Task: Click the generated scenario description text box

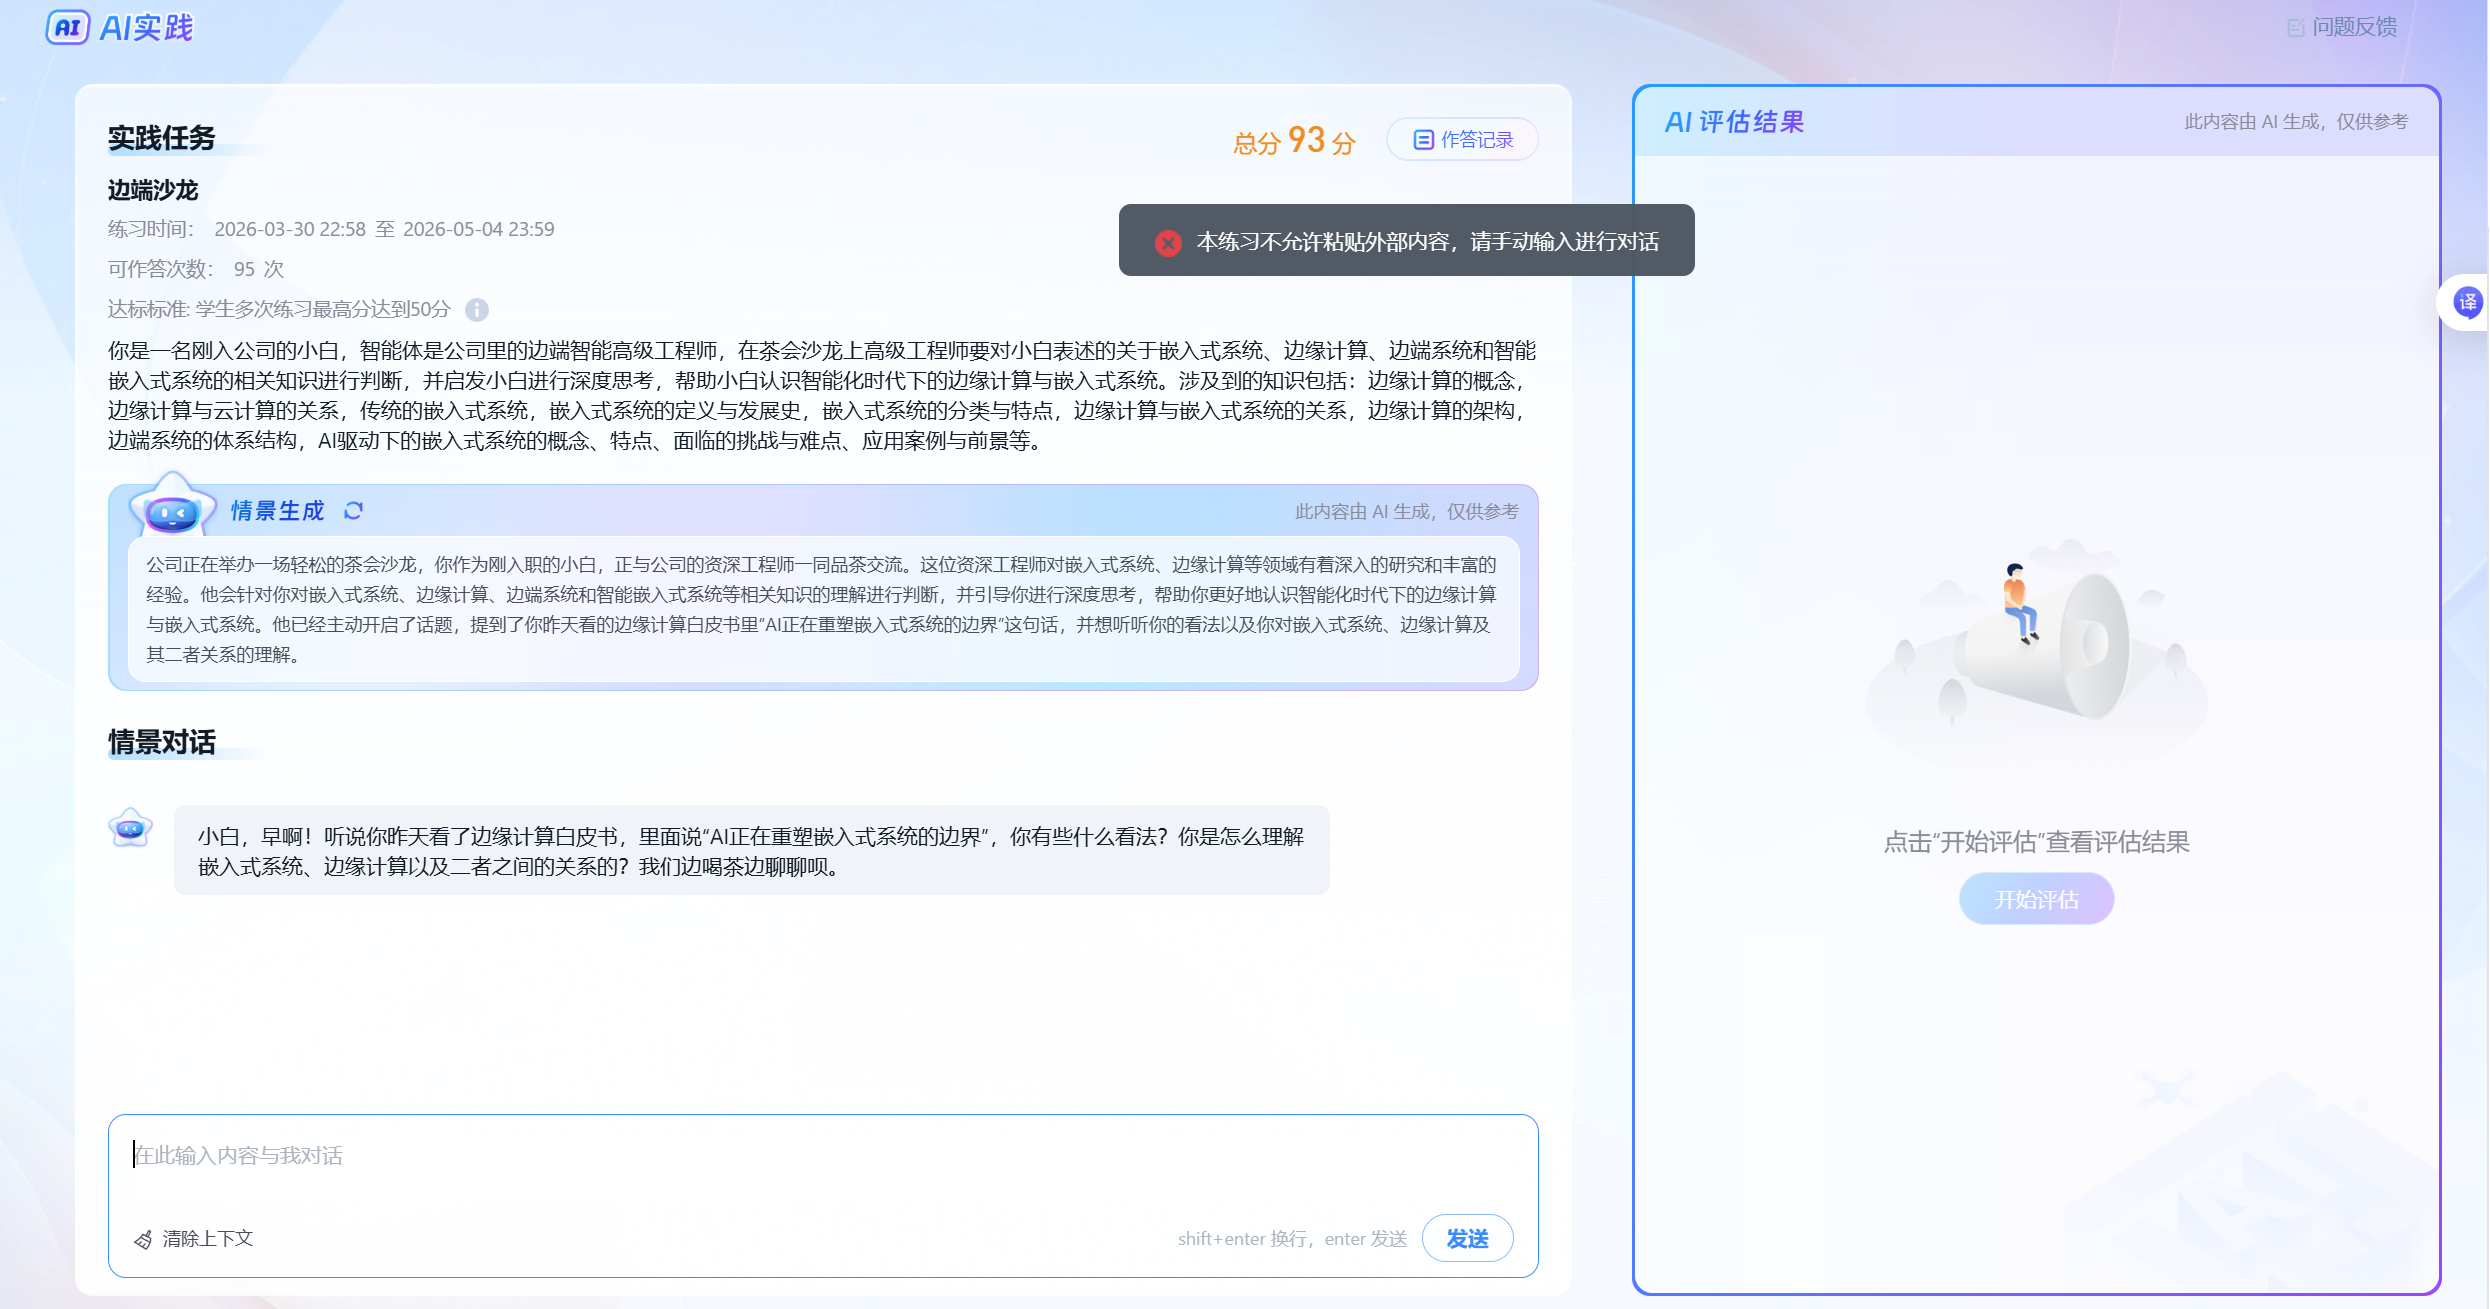Action: (x=822, y=610)
